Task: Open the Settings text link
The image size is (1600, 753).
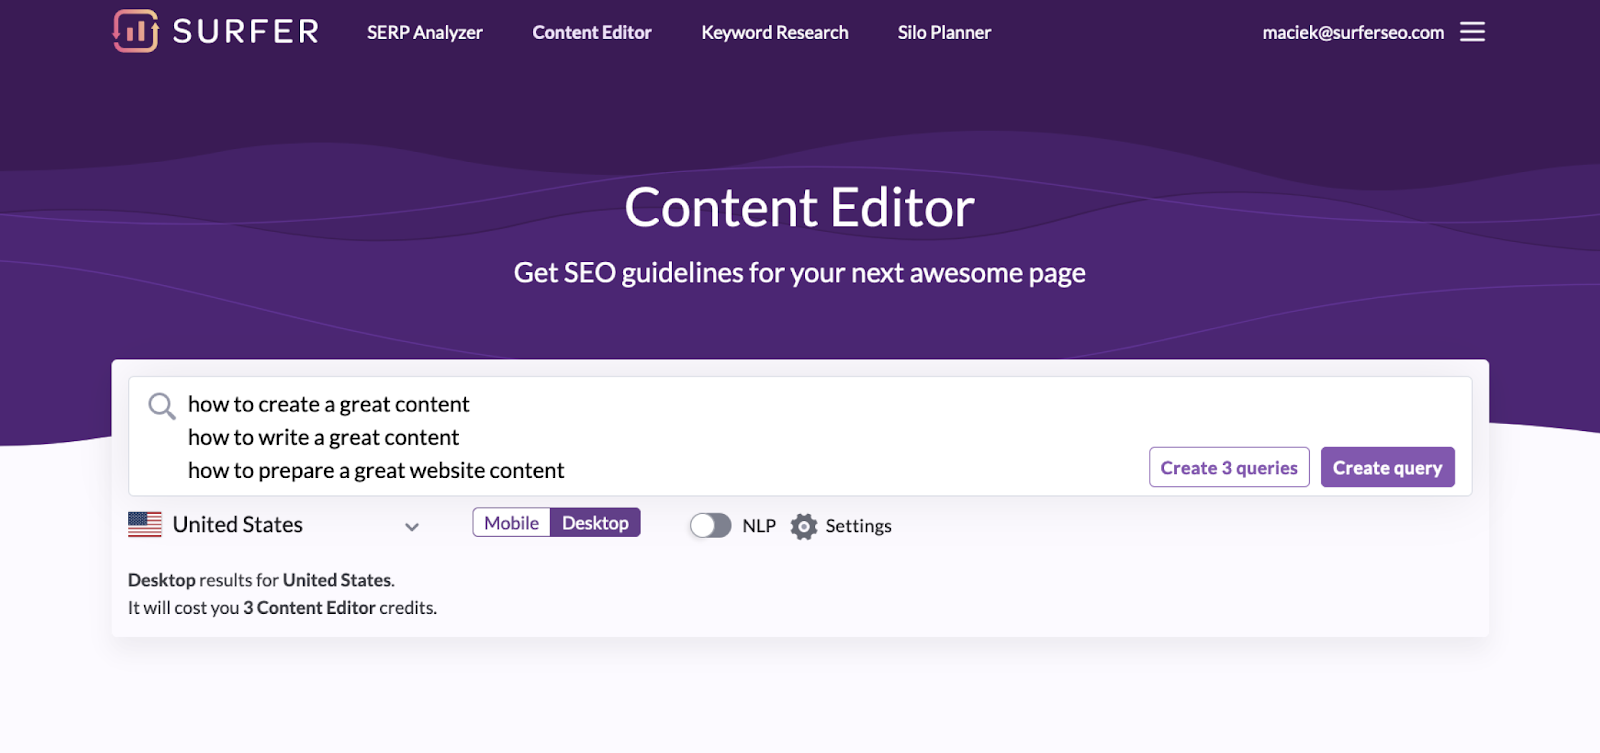Action: point(858,526)
